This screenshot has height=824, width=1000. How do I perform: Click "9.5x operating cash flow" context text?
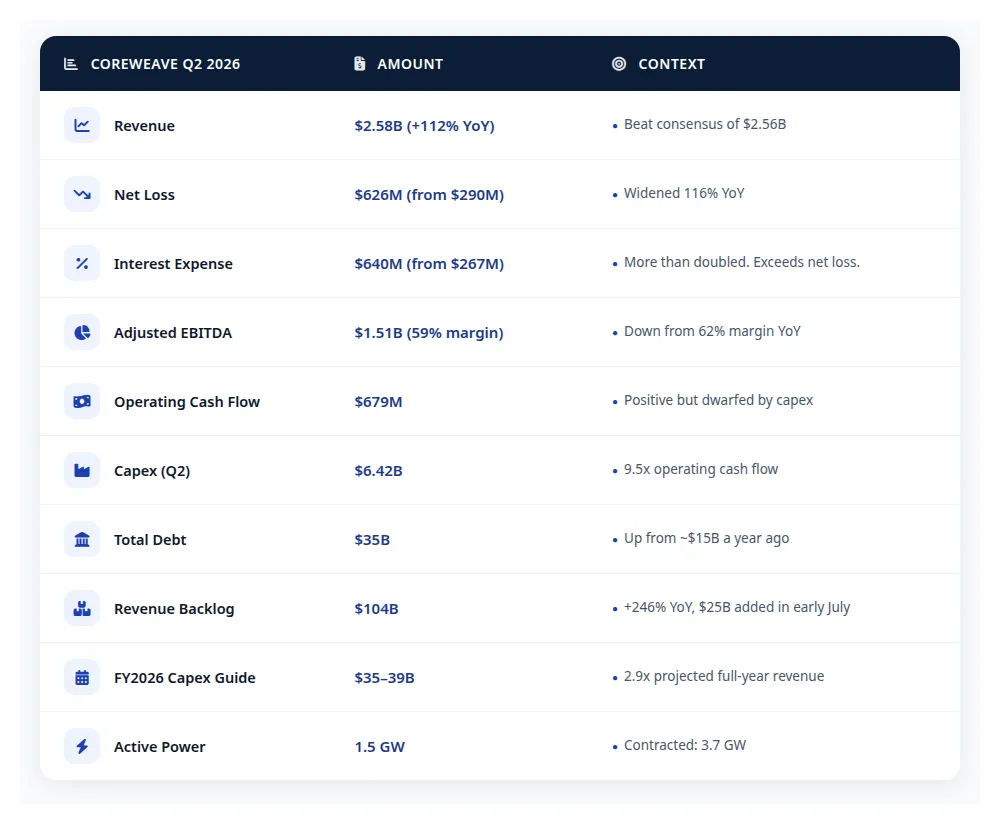[701, 469]
